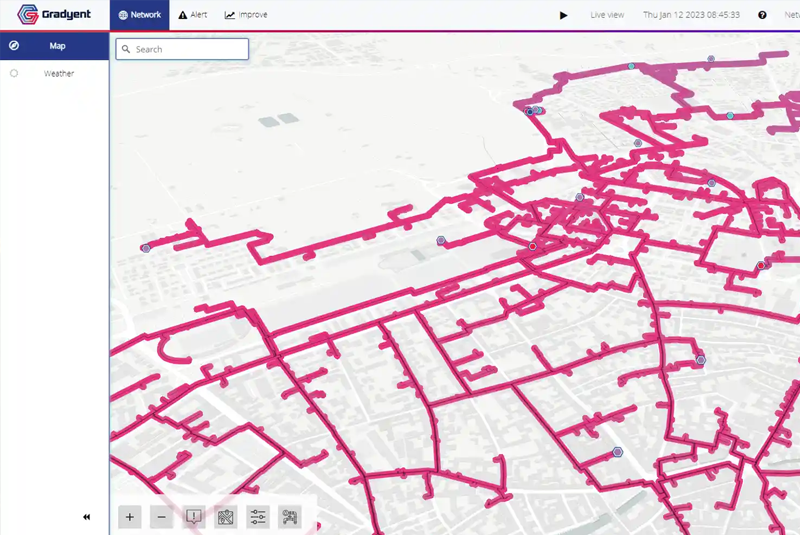Click the zoom out minus button
The image size is (800, 535).
click(161, 517)
